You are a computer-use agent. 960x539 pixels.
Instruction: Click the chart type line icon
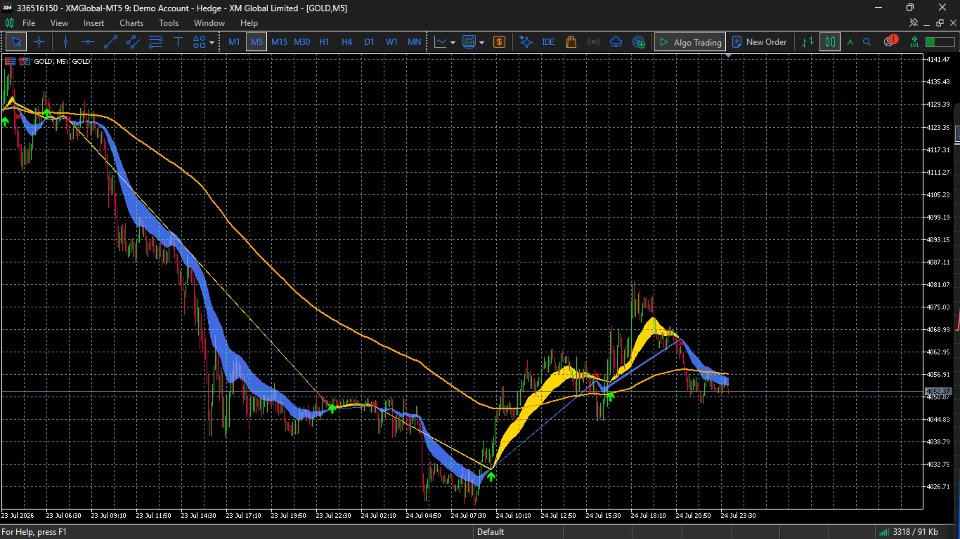(x=440, y=42)
